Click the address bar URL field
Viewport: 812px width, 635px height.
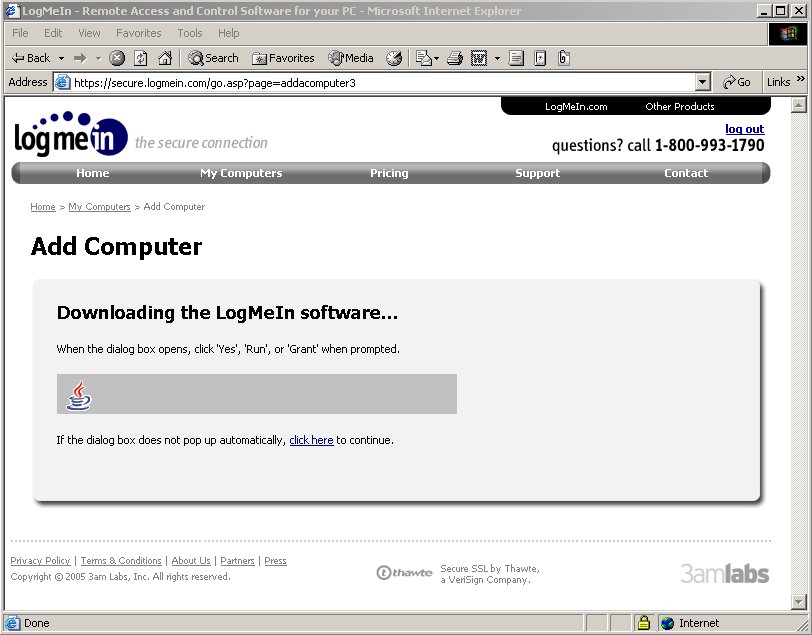pyautogui.click(x=383, y=82)
